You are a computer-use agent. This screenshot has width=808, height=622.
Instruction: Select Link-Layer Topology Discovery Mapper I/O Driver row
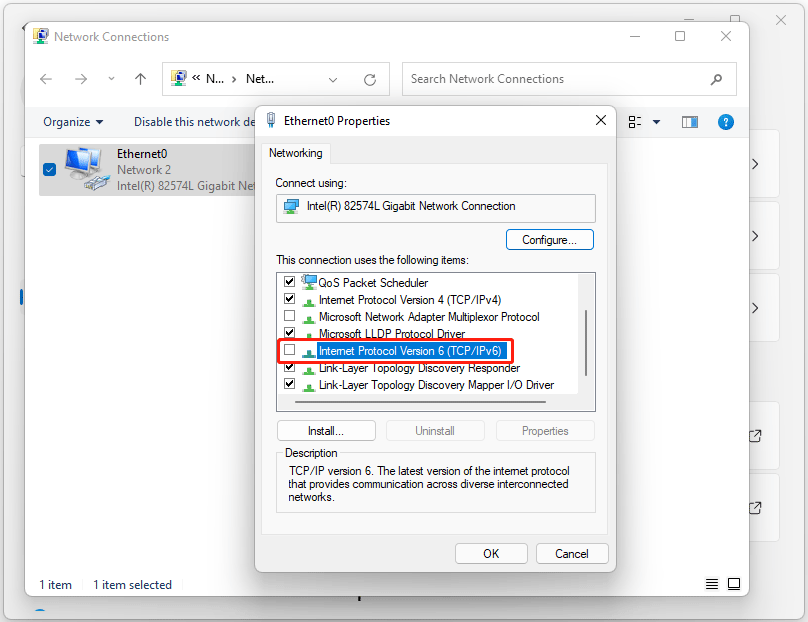point(436,385)
